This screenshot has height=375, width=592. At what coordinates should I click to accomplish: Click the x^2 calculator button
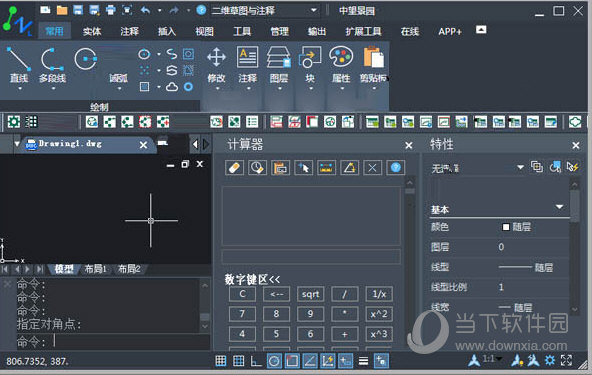[379, 314]
